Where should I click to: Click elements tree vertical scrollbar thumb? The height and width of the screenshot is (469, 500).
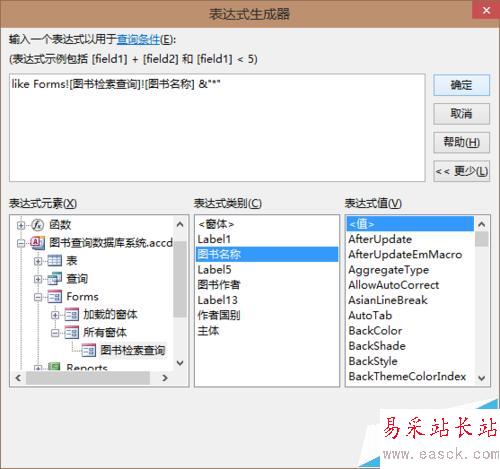(180, 279)
